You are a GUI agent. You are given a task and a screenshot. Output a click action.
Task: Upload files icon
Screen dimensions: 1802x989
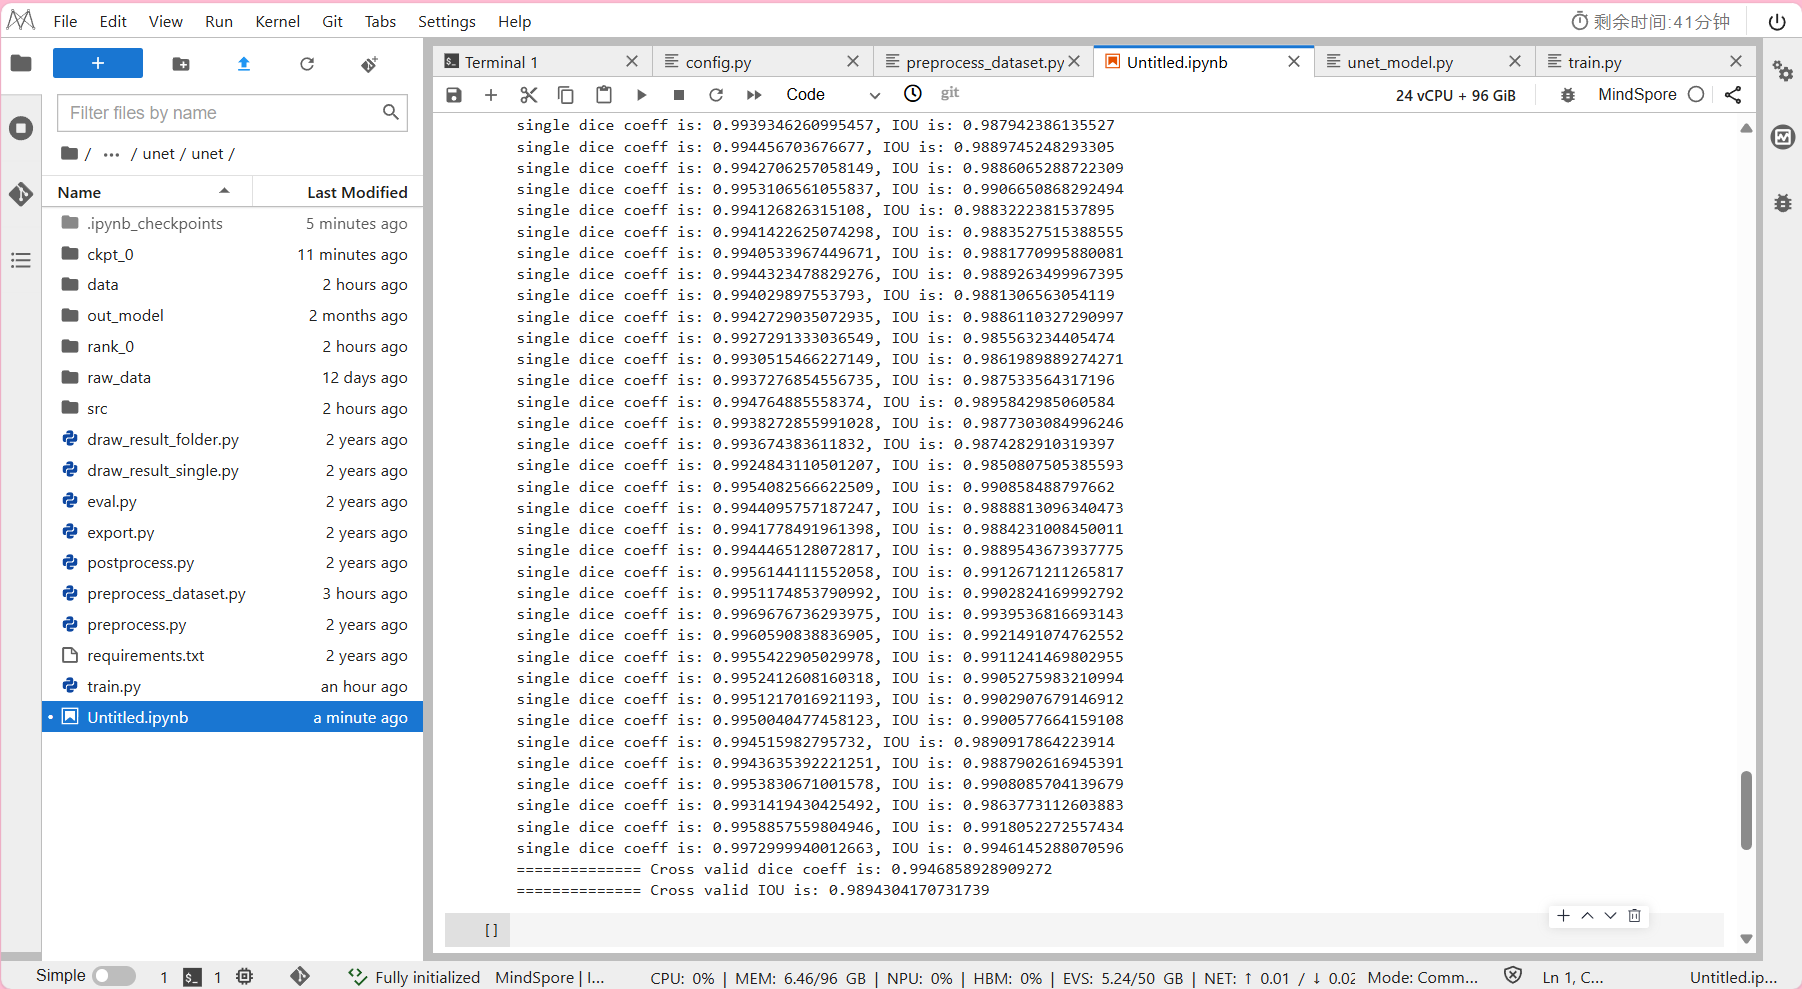pyautogui.click(x=244, y=64)
